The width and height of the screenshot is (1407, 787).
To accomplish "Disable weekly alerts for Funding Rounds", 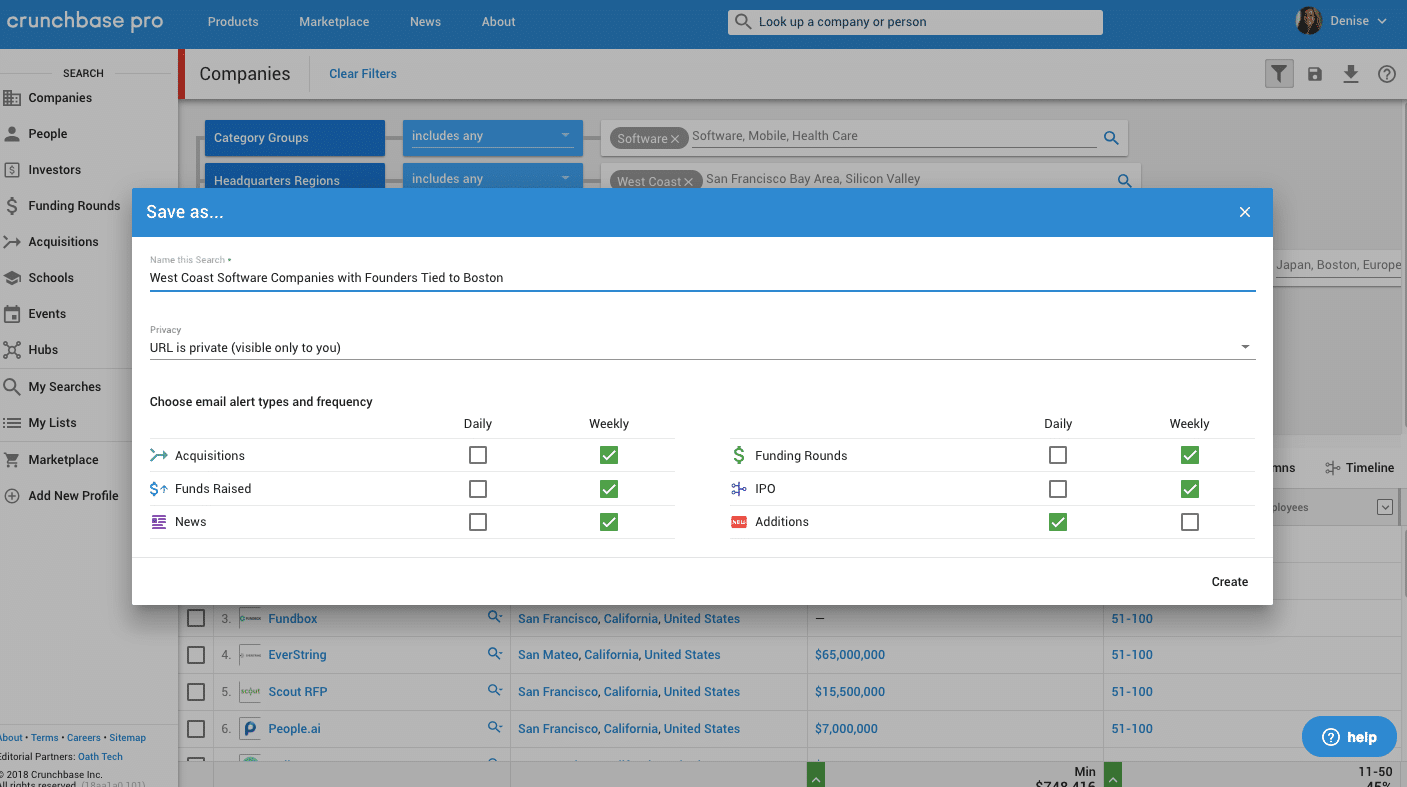I will 1190,454.
